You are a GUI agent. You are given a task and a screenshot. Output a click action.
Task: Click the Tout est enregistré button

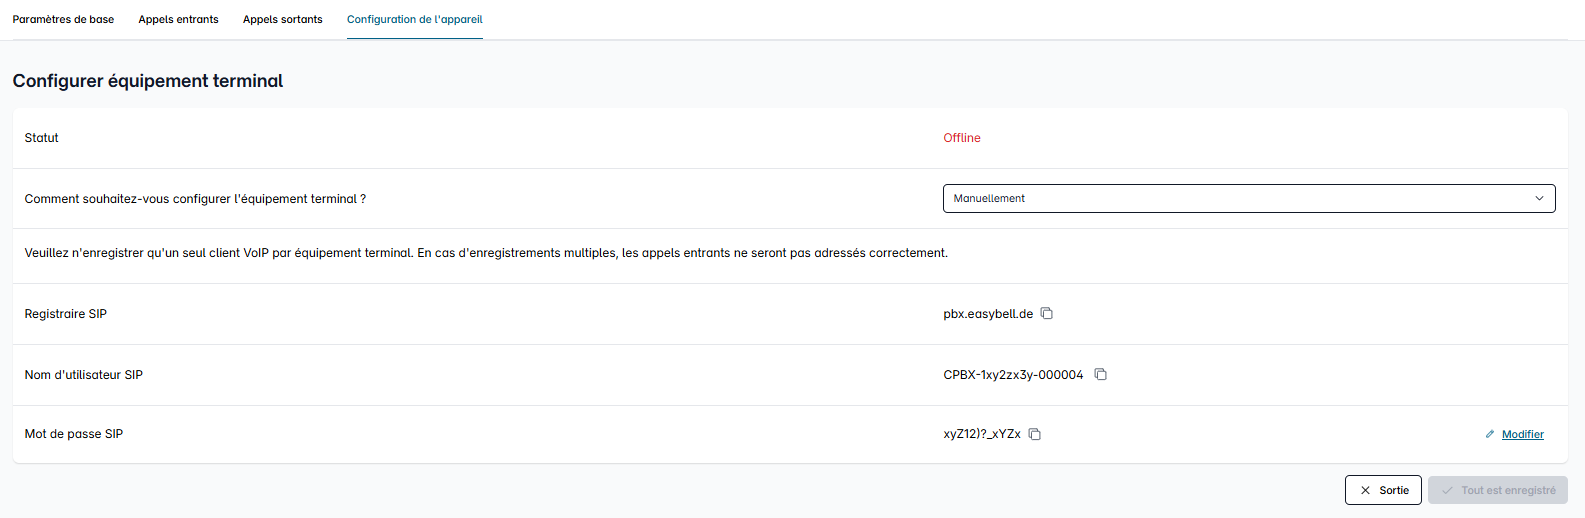[x=1498, y=490]
